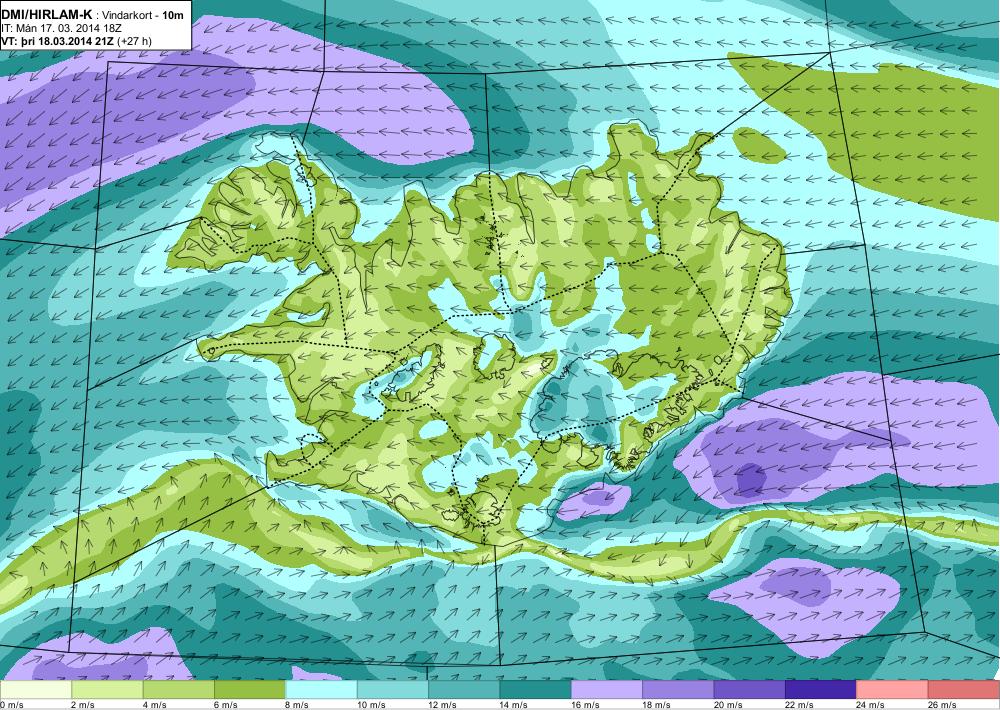Select the '12 m/s' legend label

[443, 704]
